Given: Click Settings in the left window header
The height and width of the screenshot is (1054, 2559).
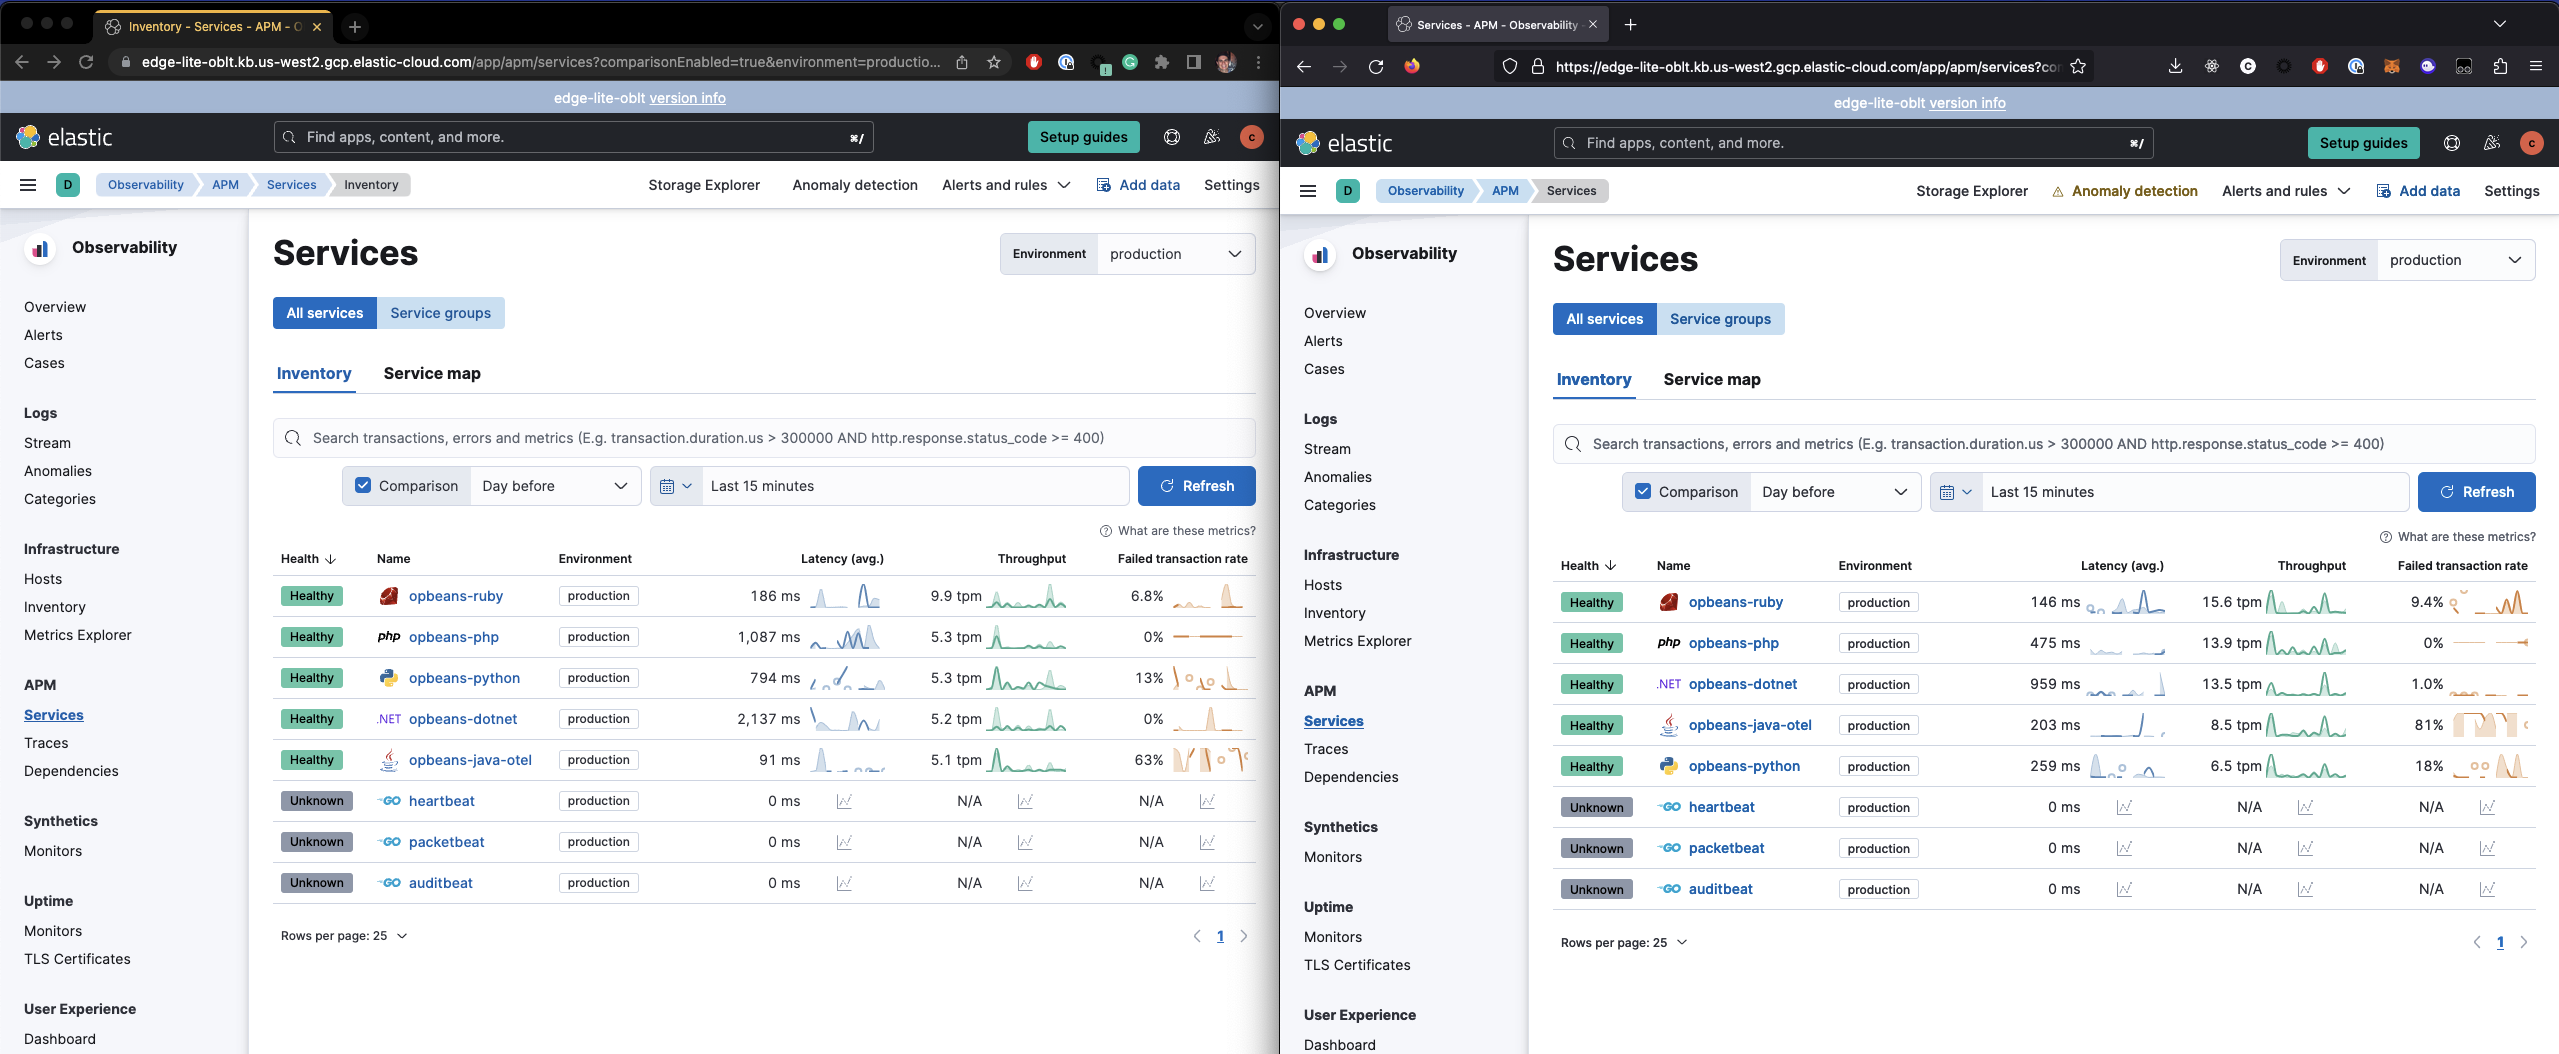Looking at the screenshot, I should click(x=1232, y=185).
